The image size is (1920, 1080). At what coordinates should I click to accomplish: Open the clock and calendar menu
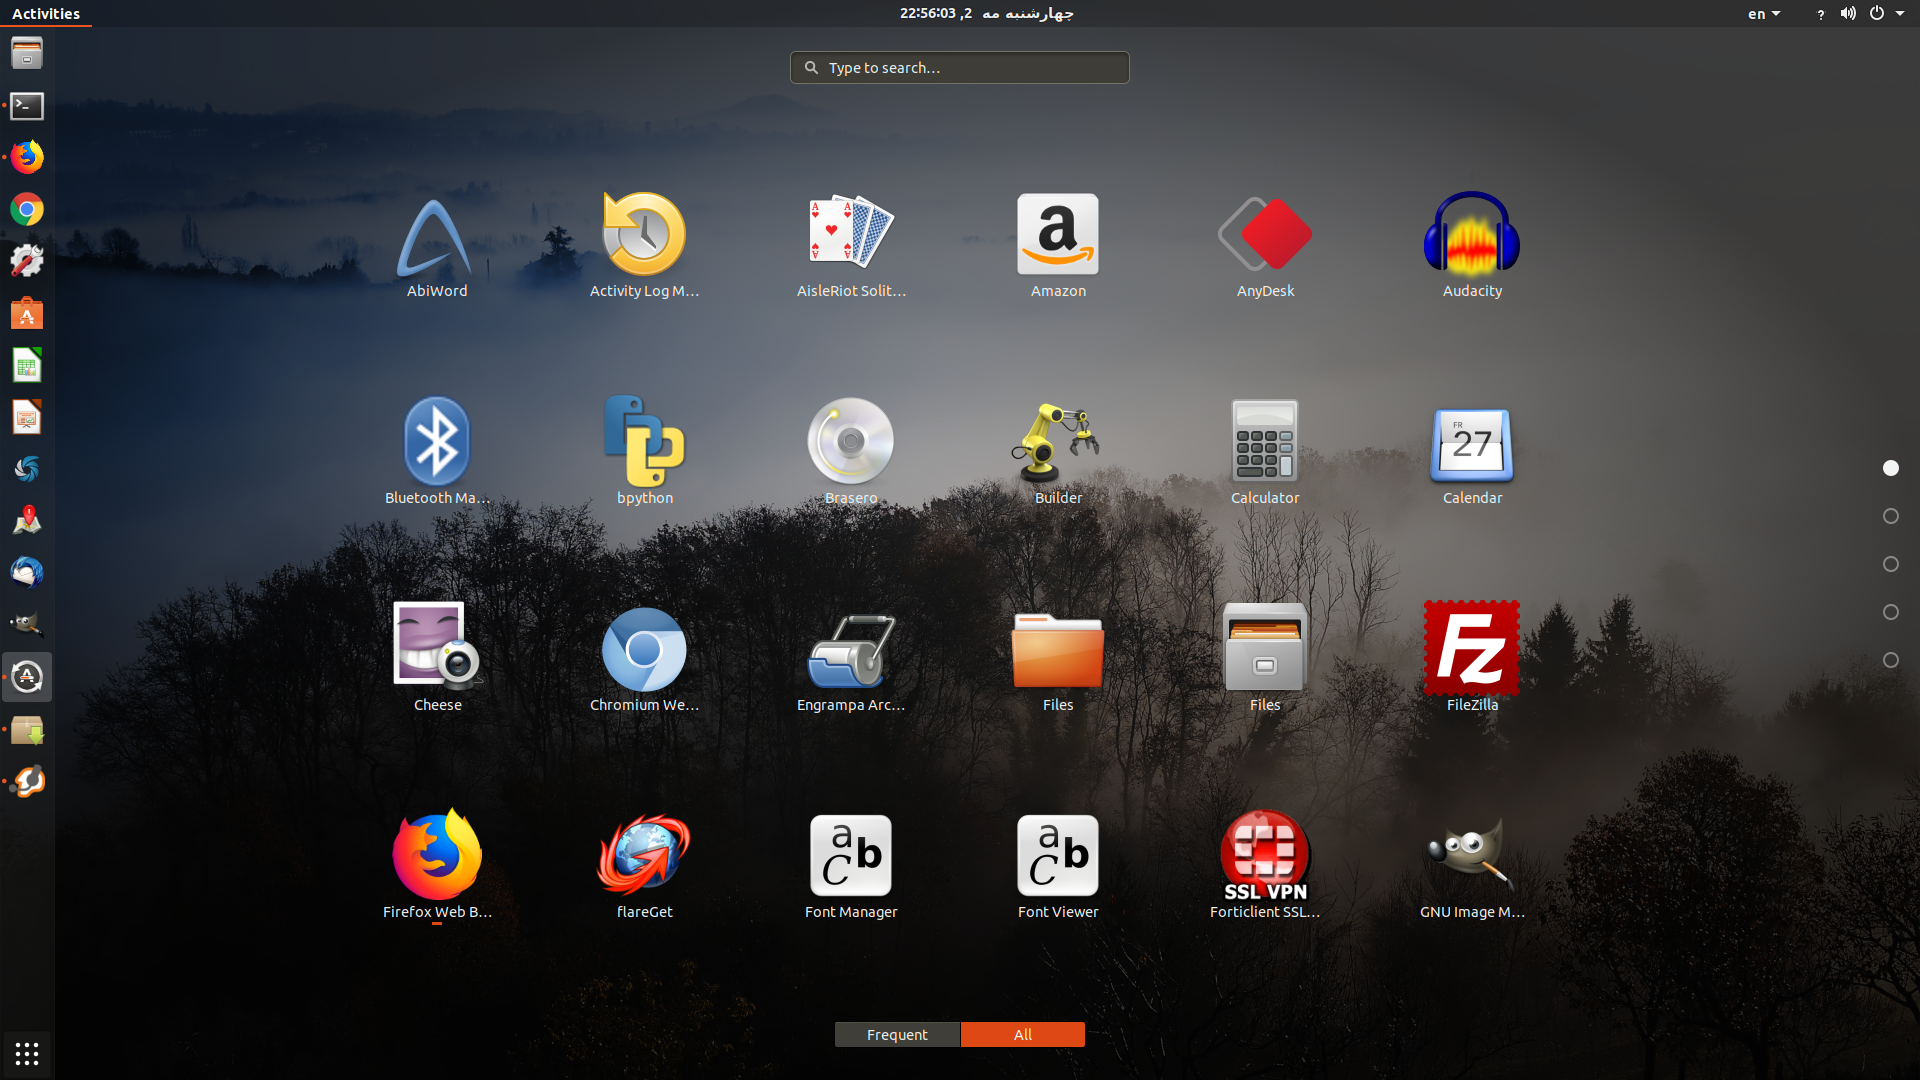[986, 13]
